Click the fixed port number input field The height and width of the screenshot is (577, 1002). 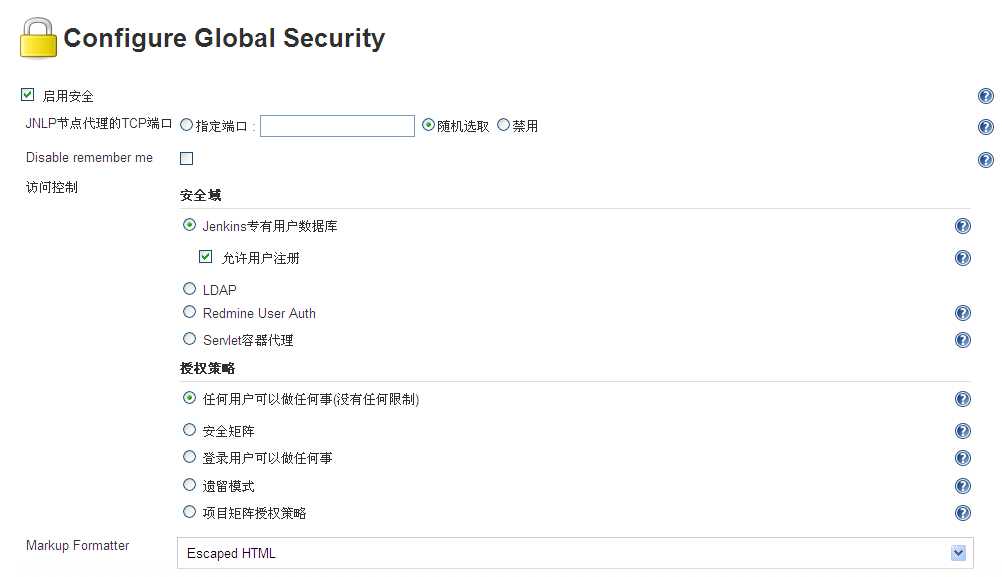click(x=337, y=126)
